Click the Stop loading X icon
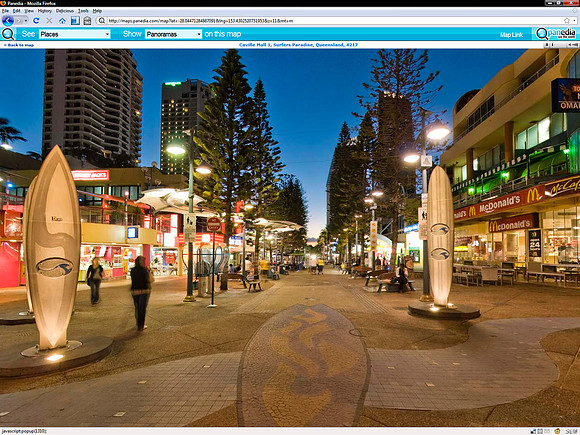This screenshot has height=435, width=580. (49, 21)
